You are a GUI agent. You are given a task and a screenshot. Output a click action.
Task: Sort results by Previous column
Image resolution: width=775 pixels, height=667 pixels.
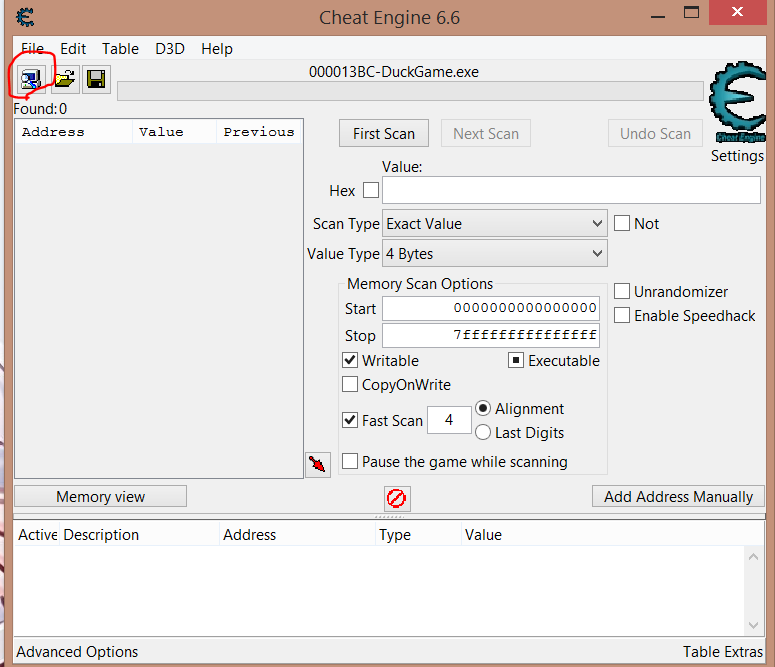point(259,132)
